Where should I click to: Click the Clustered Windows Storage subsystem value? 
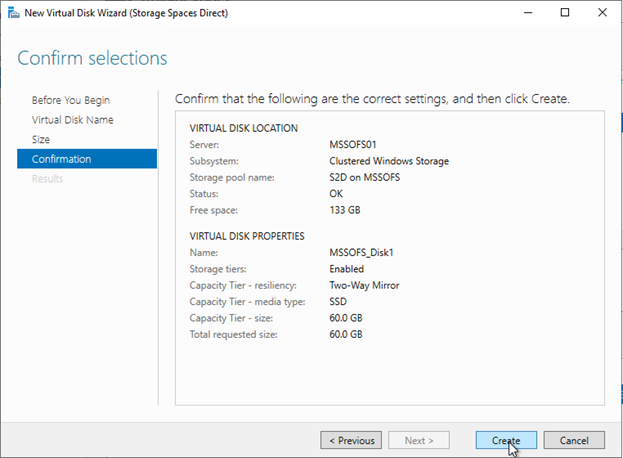coord(389,161)
